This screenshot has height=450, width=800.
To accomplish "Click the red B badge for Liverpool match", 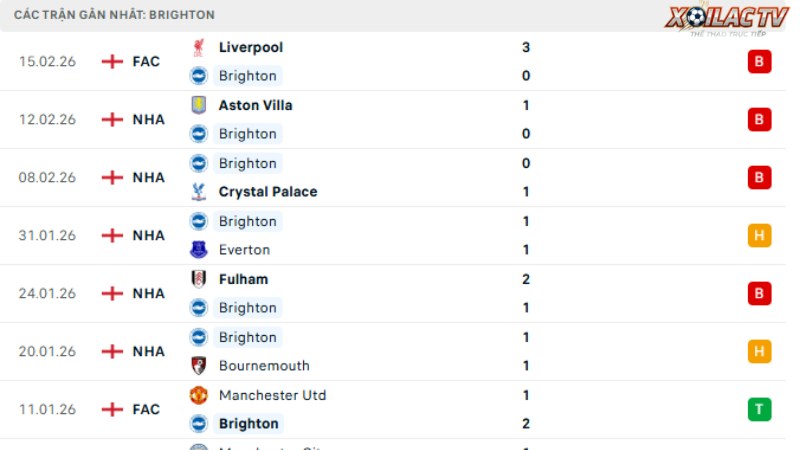I will click(x=759, y=61).
